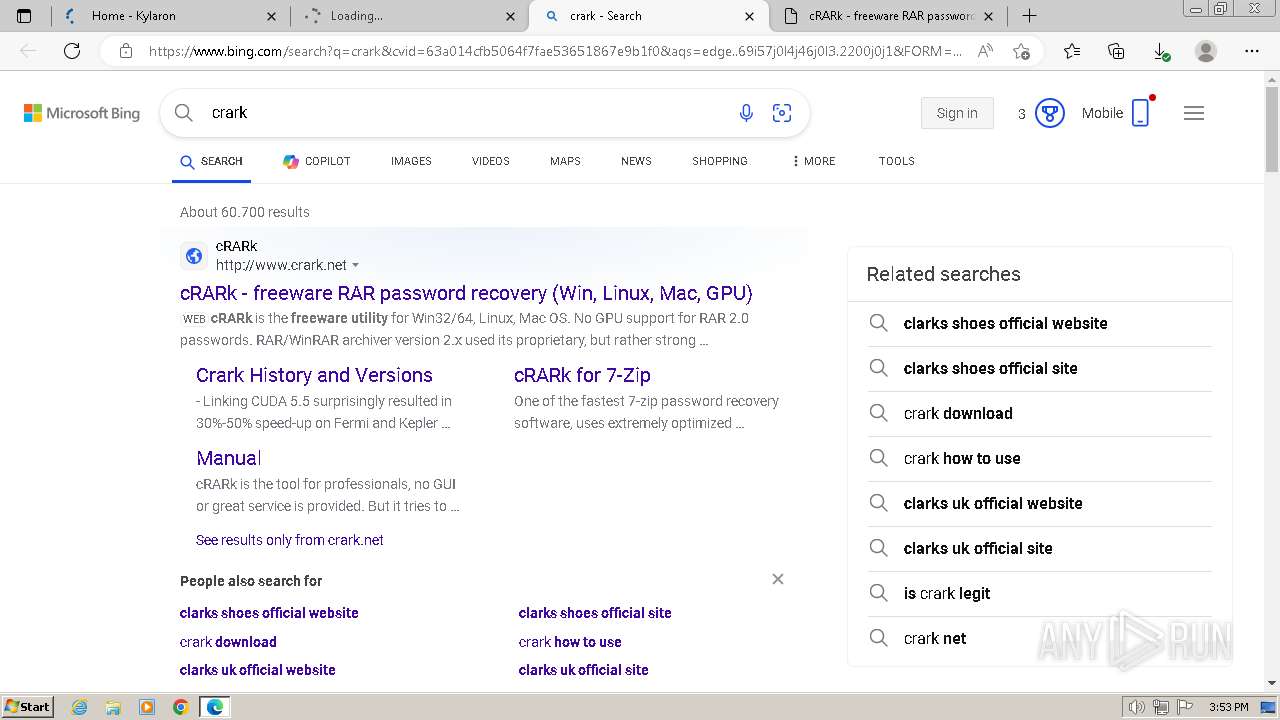This screenshot has width=1280, height=720.
Task: Start voice search with the microphone icon
Action: tap(746, 113)
